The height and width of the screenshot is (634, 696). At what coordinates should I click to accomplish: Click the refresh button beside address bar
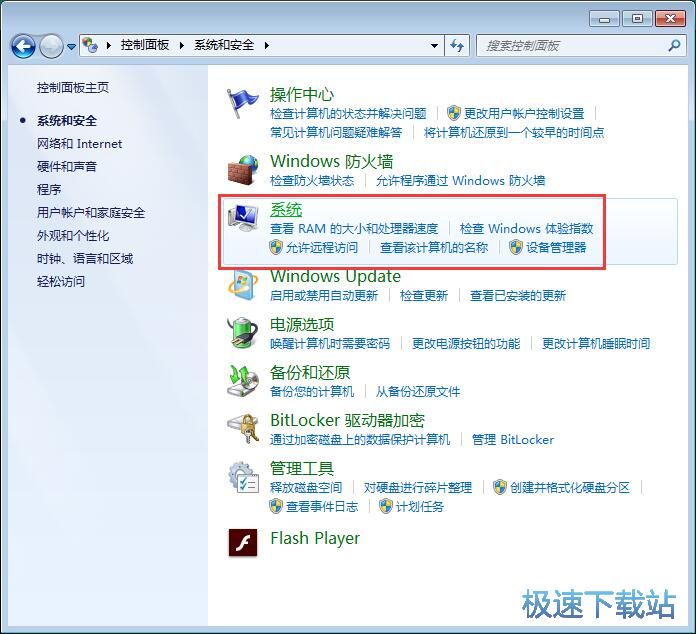point(457,45)
